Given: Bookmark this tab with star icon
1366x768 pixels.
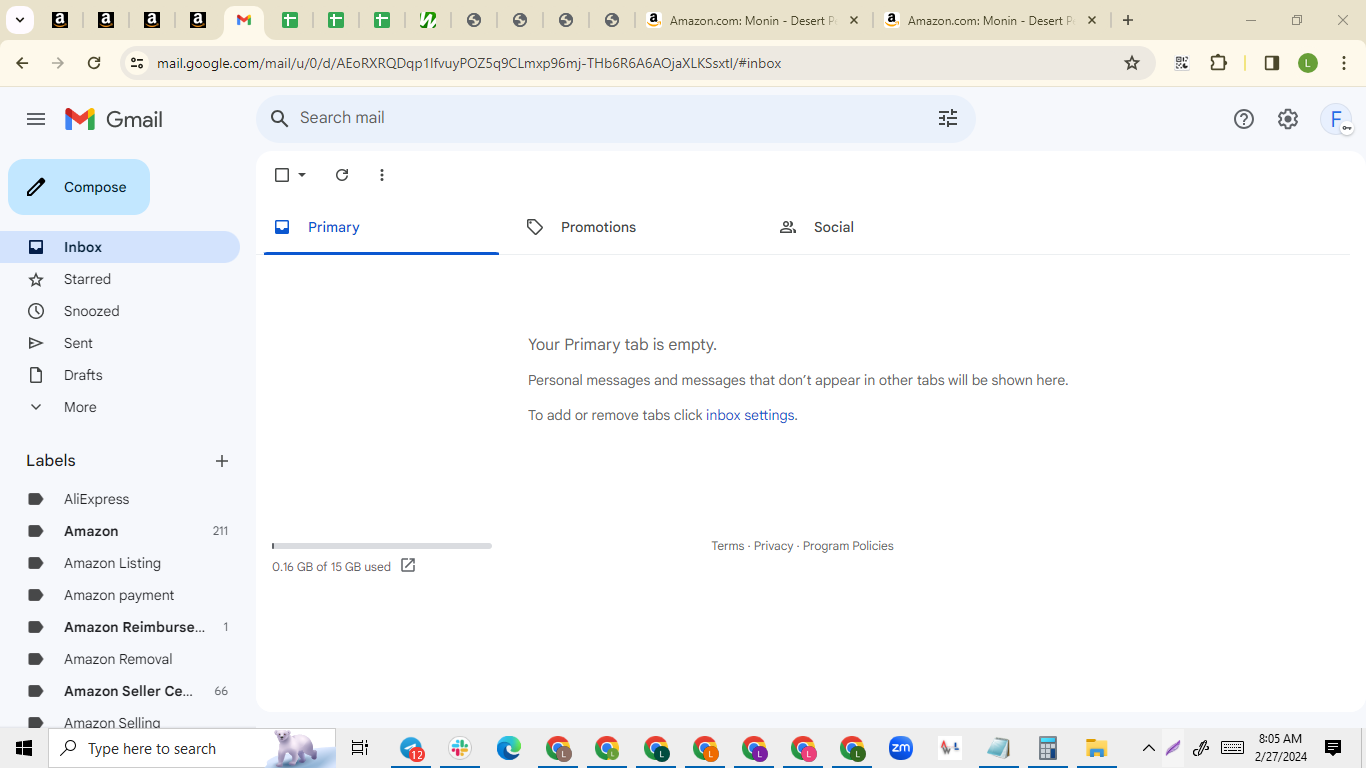Looking at the screenshot, I should point(1132,63).
